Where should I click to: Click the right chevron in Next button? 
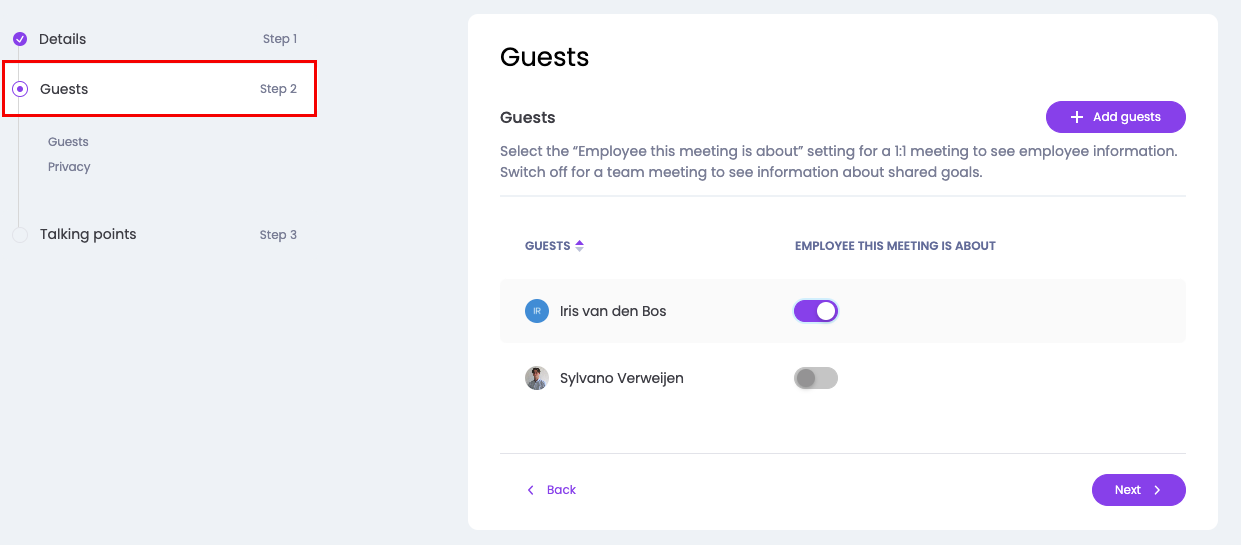1157,490
